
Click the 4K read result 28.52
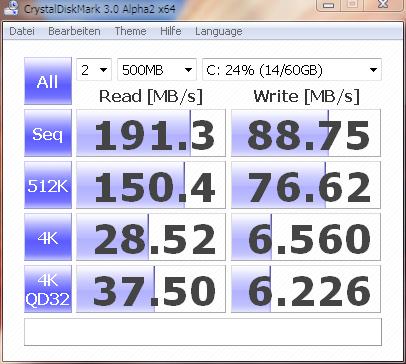point(151,237)
